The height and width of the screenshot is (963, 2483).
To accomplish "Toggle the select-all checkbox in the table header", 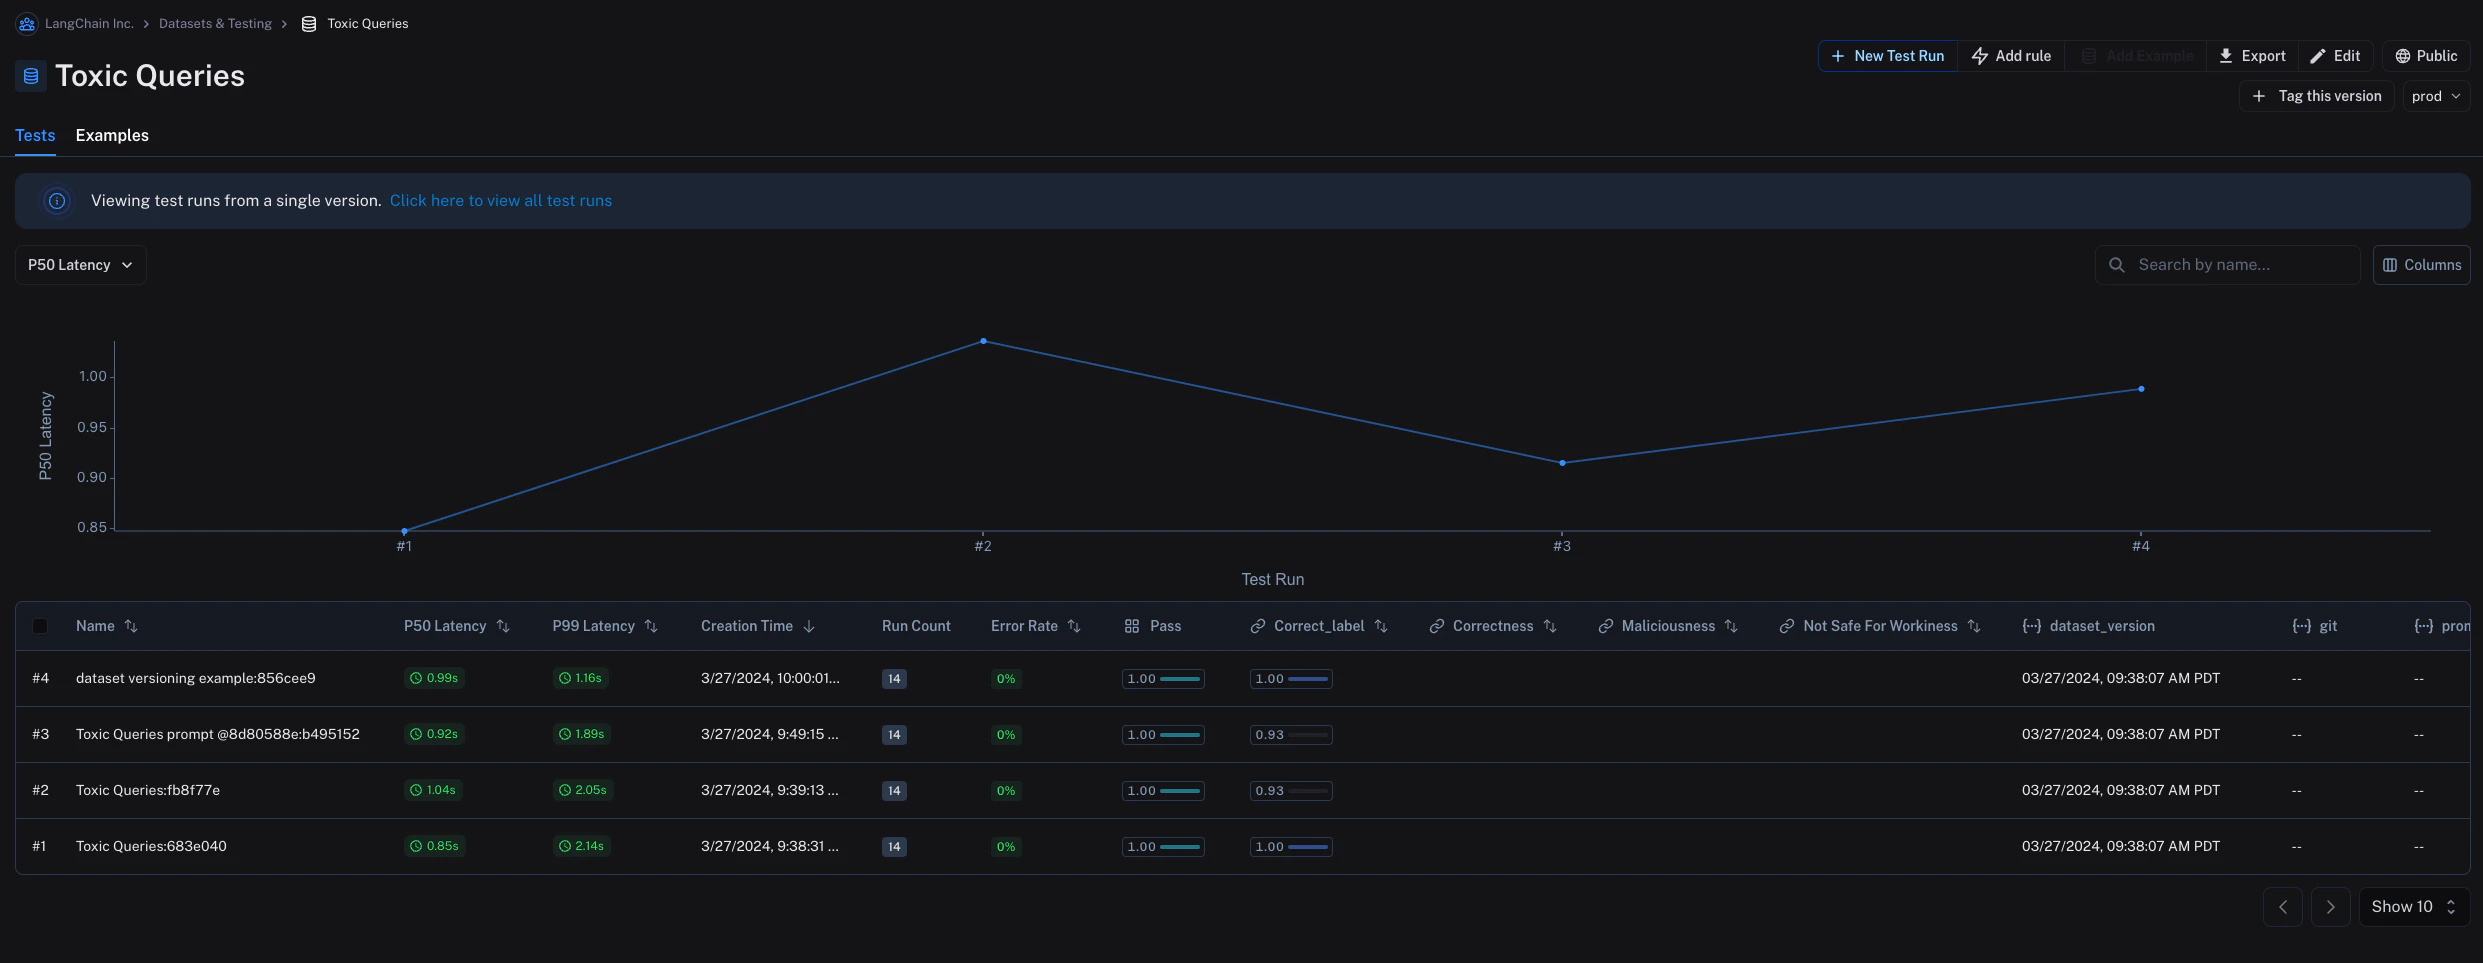I will click(40, 625).
